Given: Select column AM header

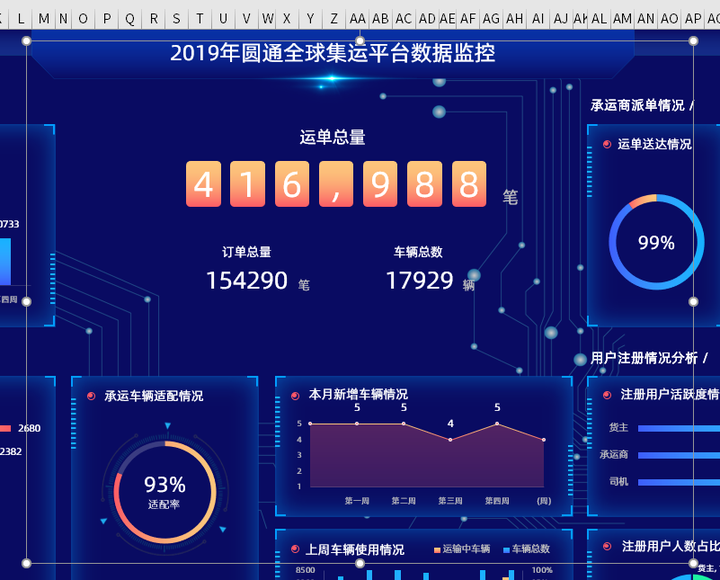Looking at the screenshot, I should coord(623,19).
